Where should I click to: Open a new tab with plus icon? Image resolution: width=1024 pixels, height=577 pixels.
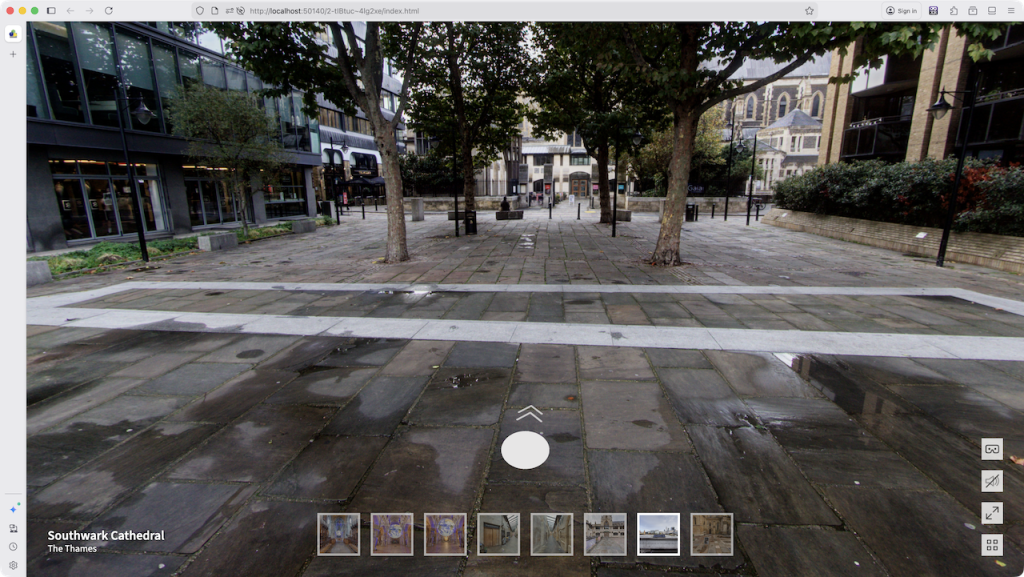click(x=13, y=54)
